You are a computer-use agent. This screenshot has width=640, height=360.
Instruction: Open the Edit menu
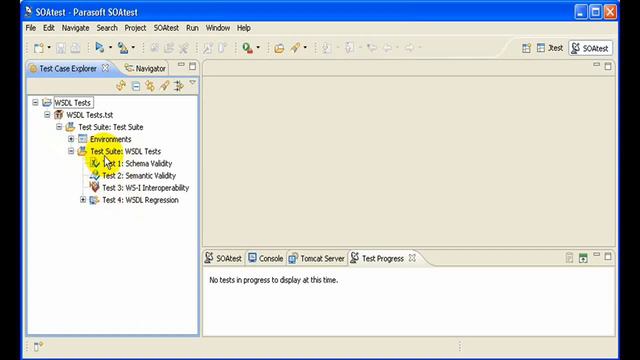coord(49,28)
